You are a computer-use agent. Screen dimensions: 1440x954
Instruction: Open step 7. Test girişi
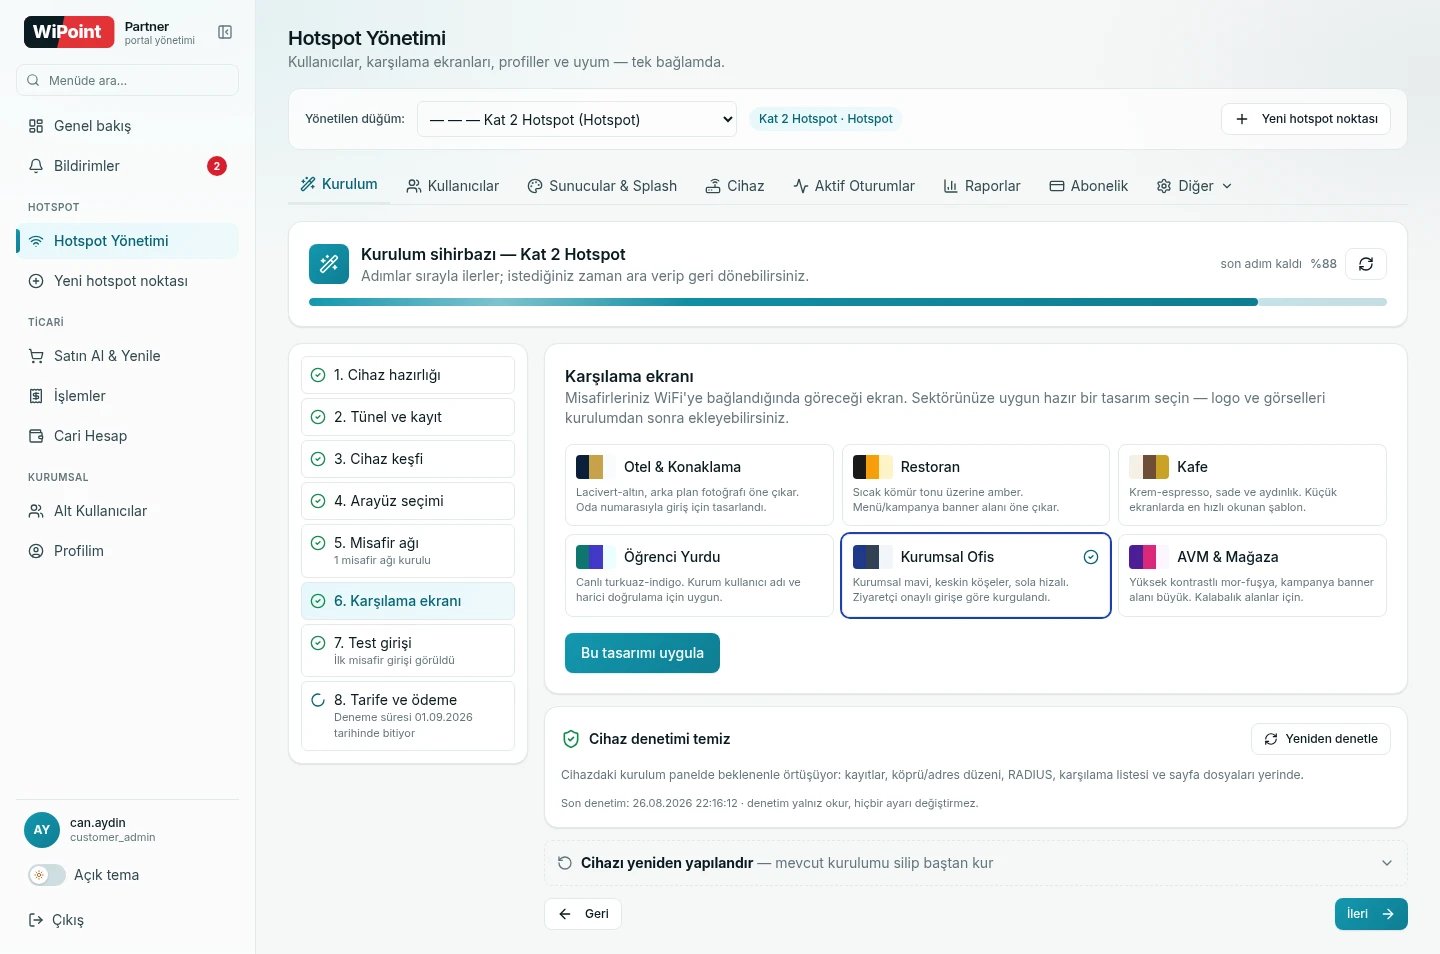408,650
